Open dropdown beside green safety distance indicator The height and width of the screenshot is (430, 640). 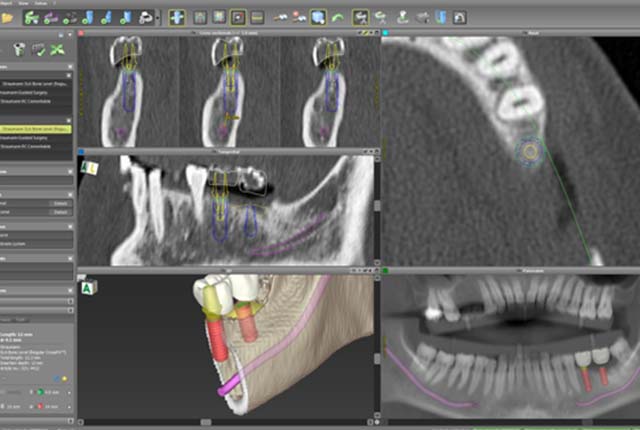pos(69,392)
